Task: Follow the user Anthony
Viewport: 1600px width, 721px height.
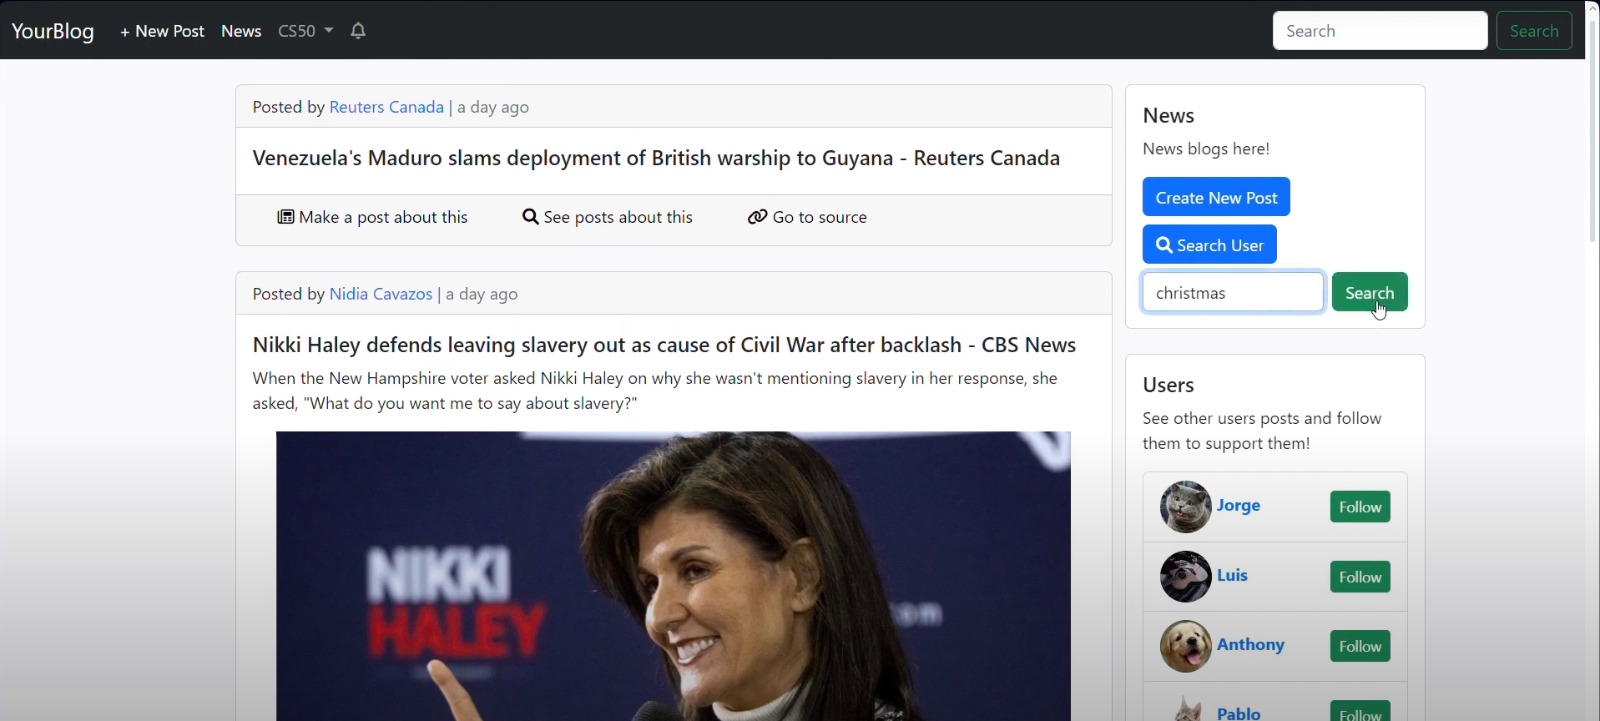Action: pyautogui.click(x=1359, y=646)
